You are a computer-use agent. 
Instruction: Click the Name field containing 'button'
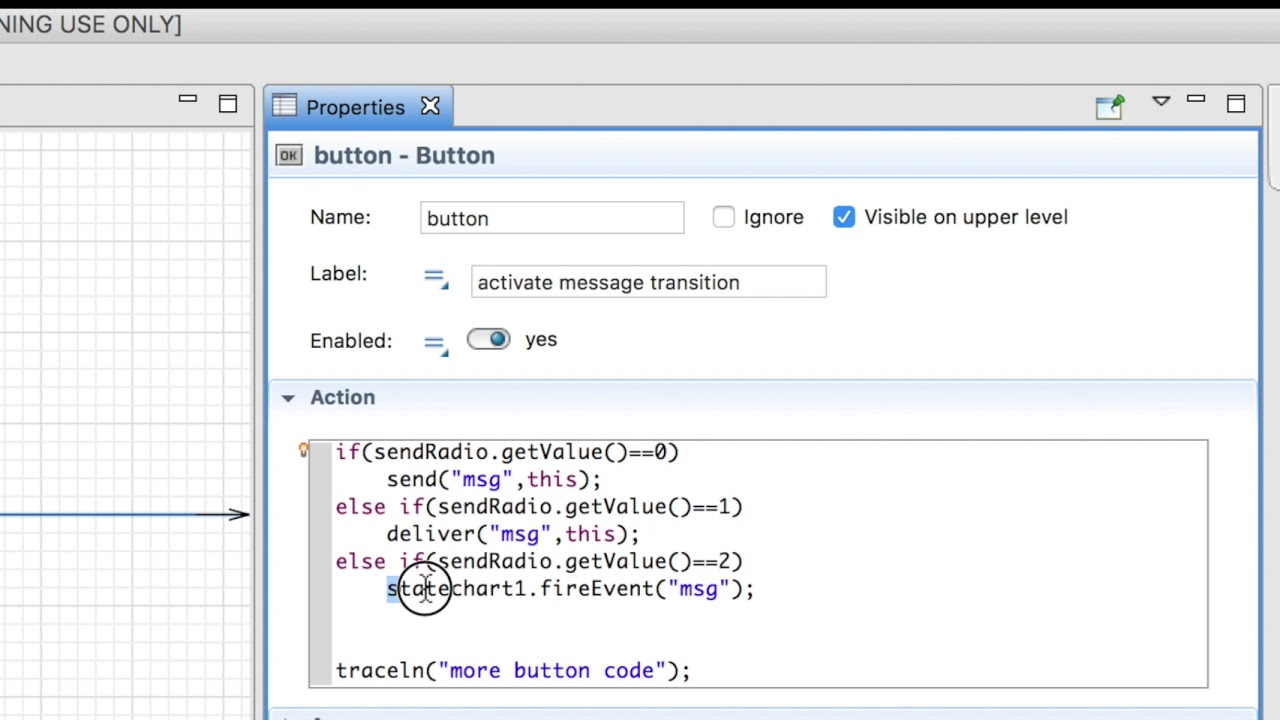[x=552, y=218]
